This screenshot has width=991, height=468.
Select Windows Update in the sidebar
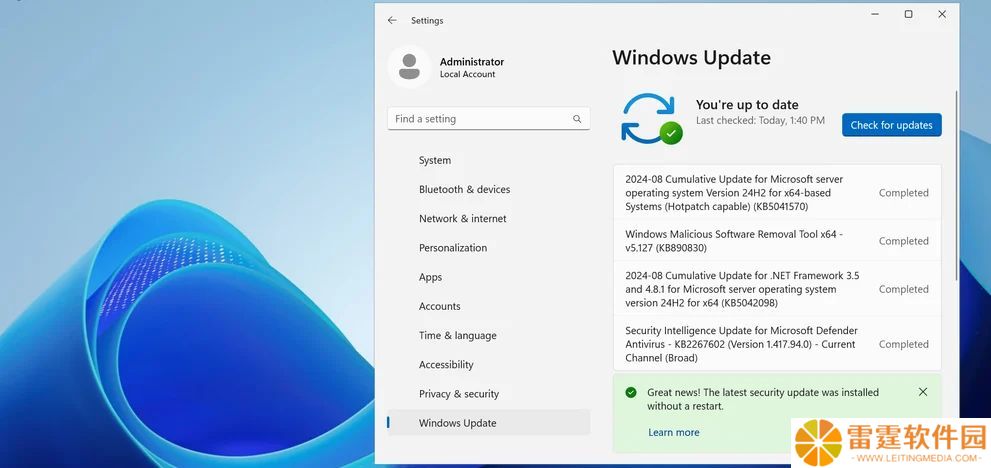pyautogui.click(x=489, y=423)
